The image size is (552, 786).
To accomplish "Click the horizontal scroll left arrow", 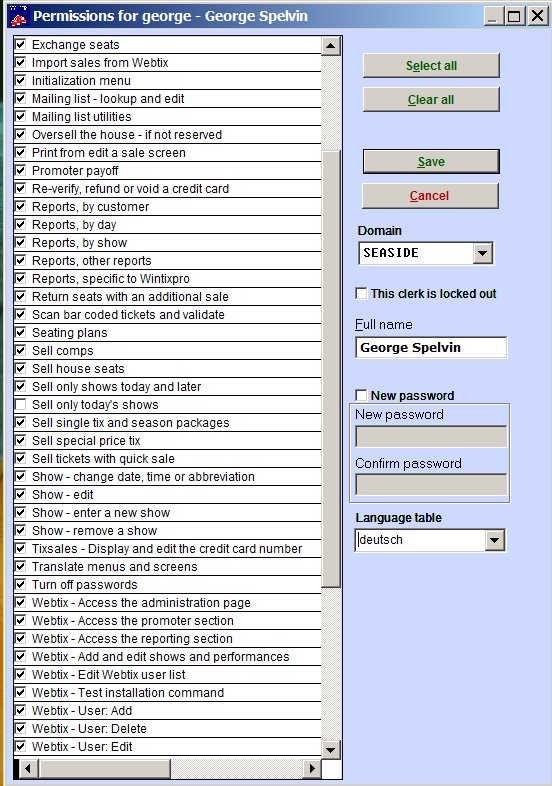I will pyautogui.click(x=27, y=768).
